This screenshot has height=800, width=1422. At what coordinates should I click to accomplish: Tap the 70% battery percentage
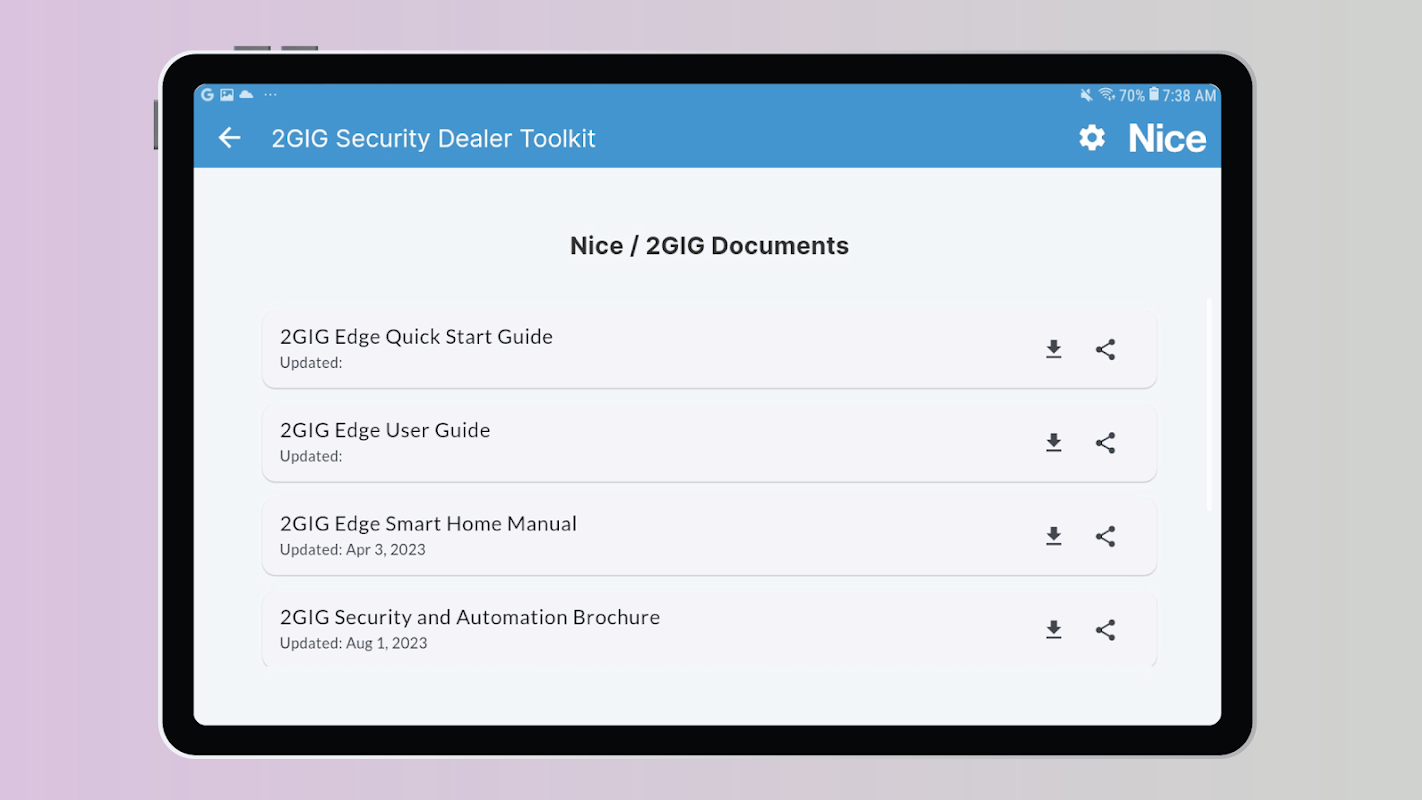click(1132, 96)
